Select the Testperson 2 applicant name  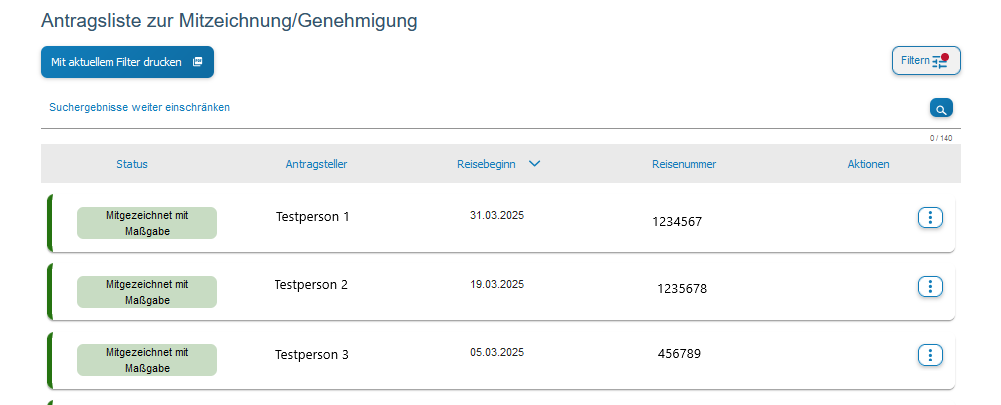[311, 285]
